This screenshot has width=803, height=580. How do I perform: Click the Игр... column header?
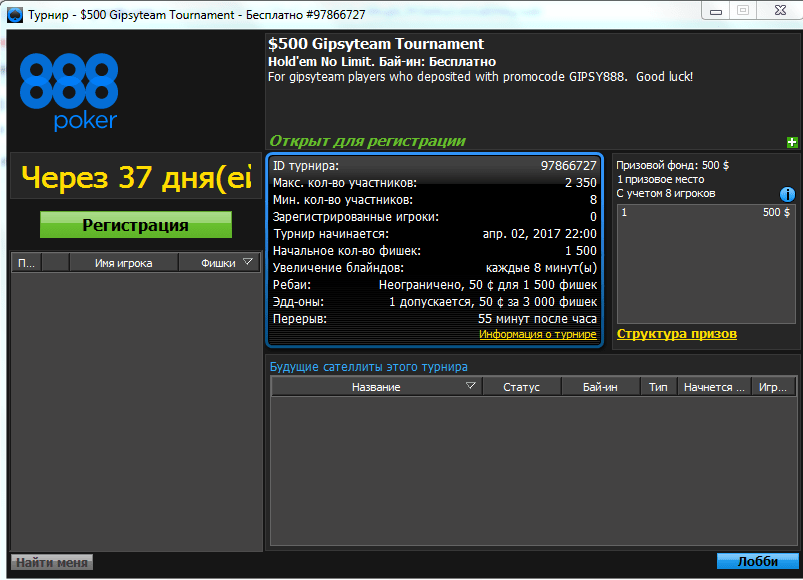coord(773,387)
